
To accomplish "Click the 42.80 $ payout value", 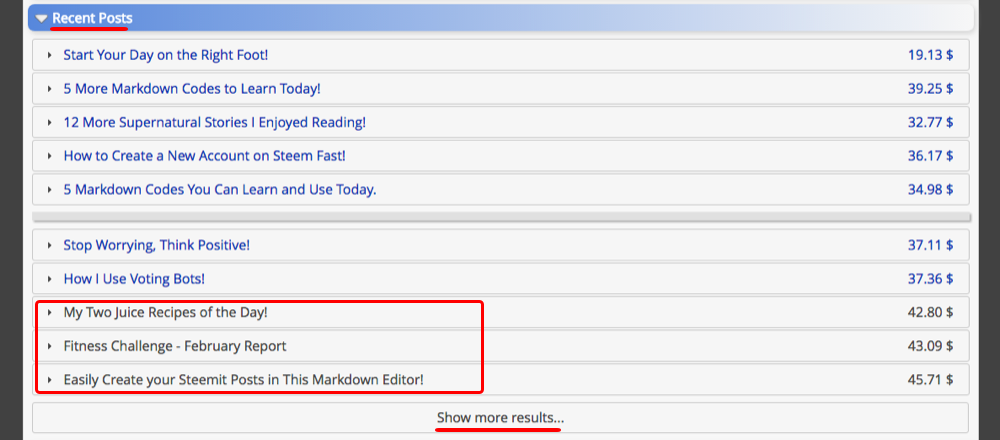I will [930, 312].
